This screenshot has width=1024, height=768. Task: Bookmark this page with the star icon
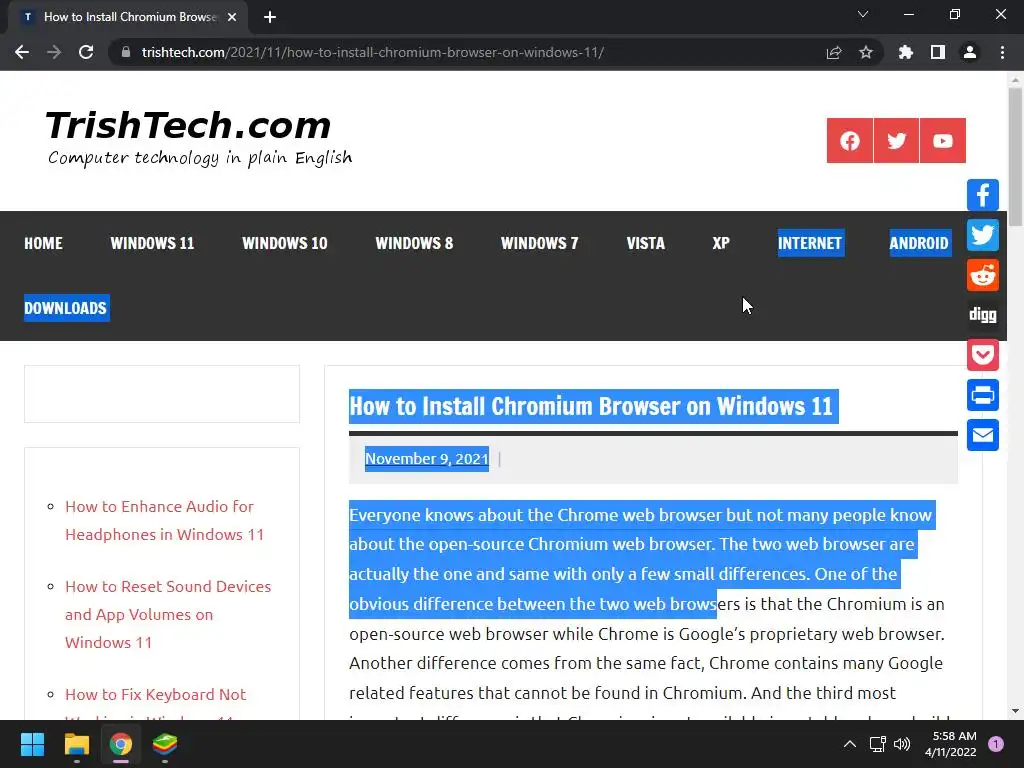tap(866, 52)
